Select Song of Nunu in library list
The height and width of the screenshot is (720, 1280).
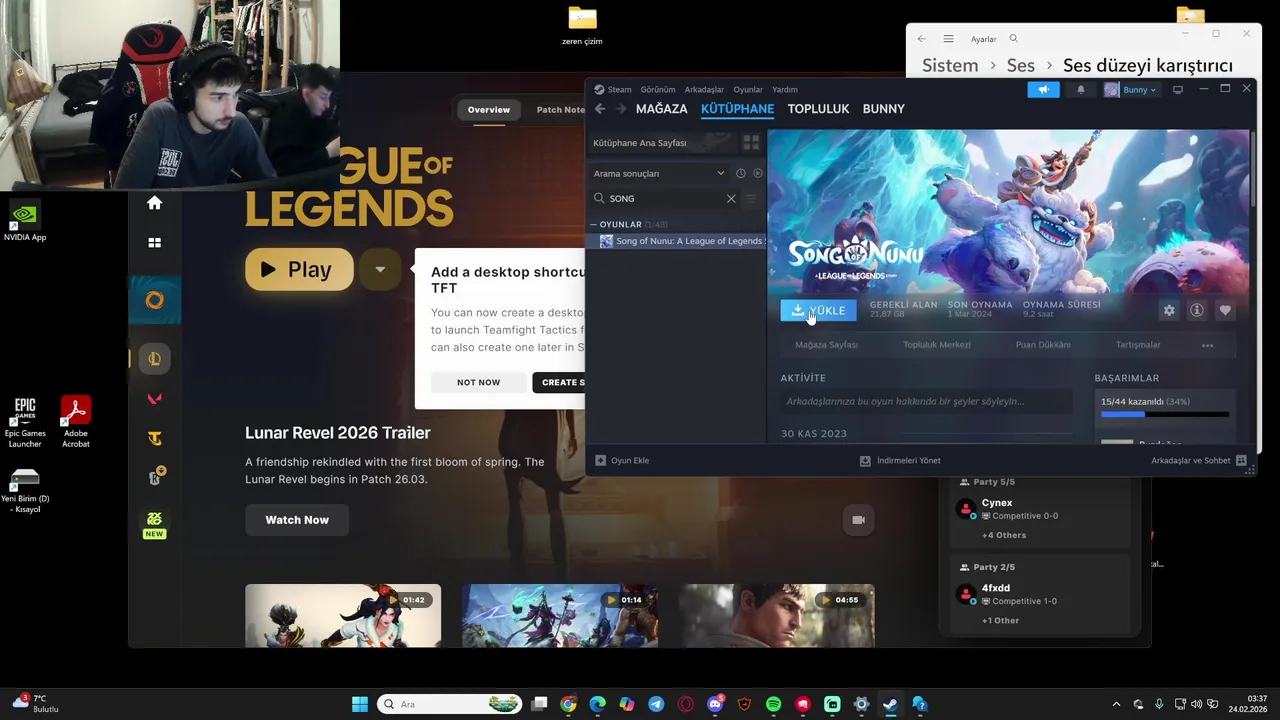pyautogui.click(x=680, y=241)
